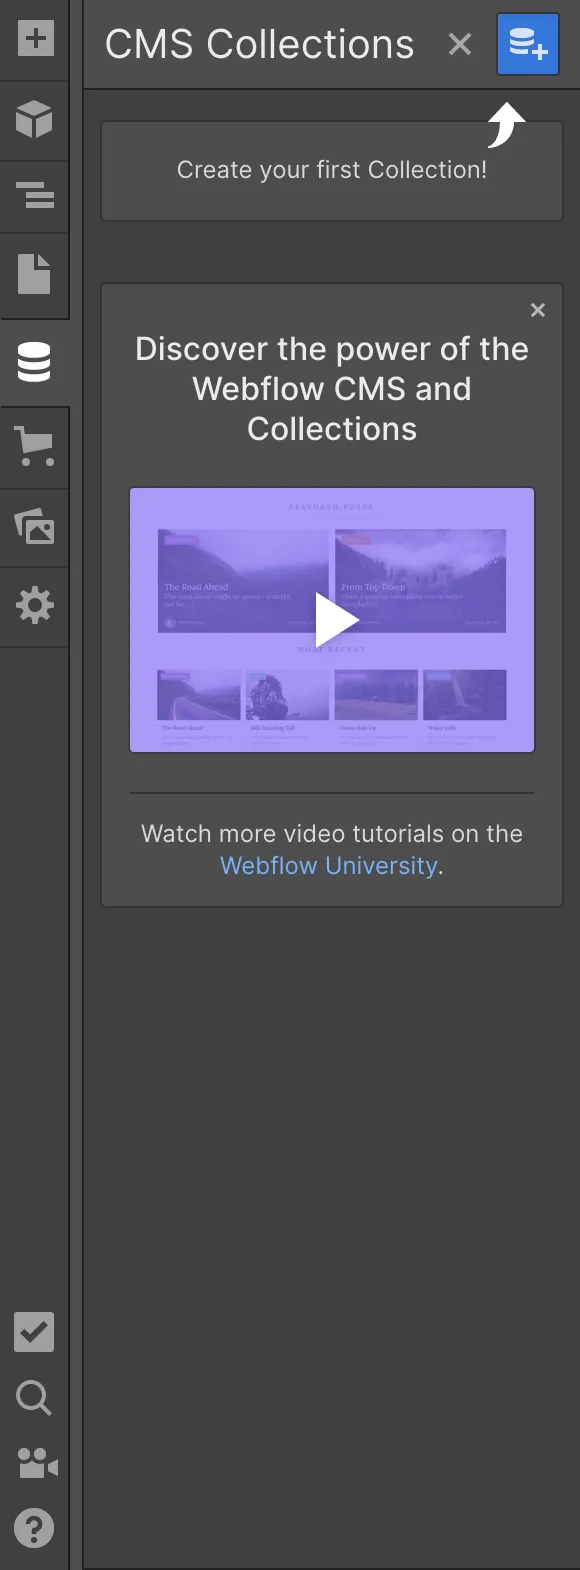Viewport: 580px width, 1570px height.
Task: Close the CMS Collections panel
Action: pos(460,44)
